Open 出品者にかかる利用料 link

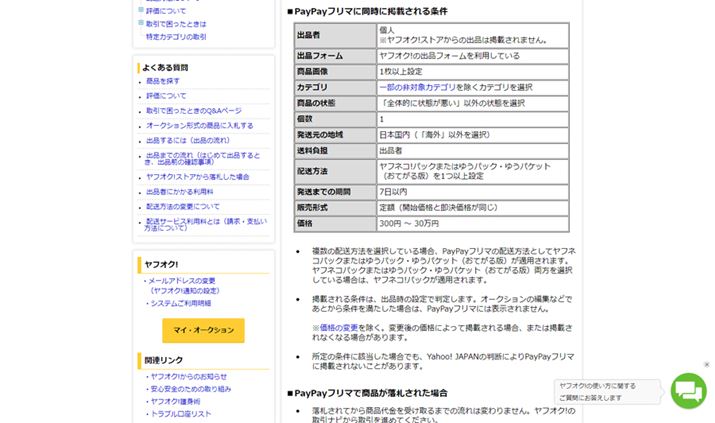pos(180,191)
